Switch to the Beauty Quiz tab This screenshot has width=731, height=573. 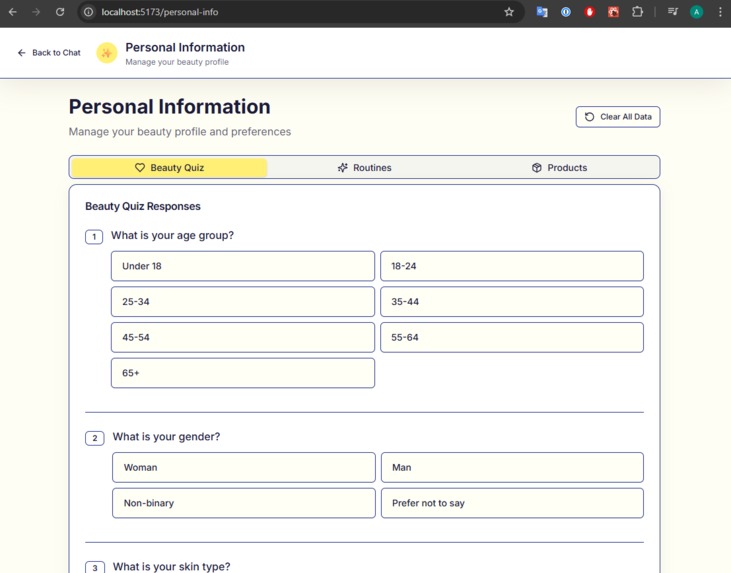point(169,167)
